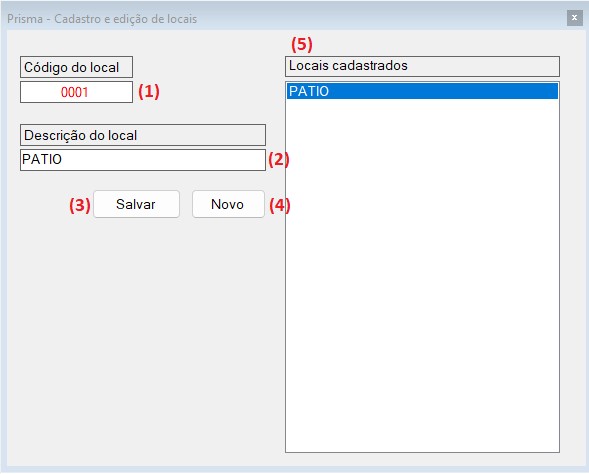The width and height of the screenshot is (589, 474).
Task: Click the red (3) marker beside Salvar
Action: (x=80, y=205)
